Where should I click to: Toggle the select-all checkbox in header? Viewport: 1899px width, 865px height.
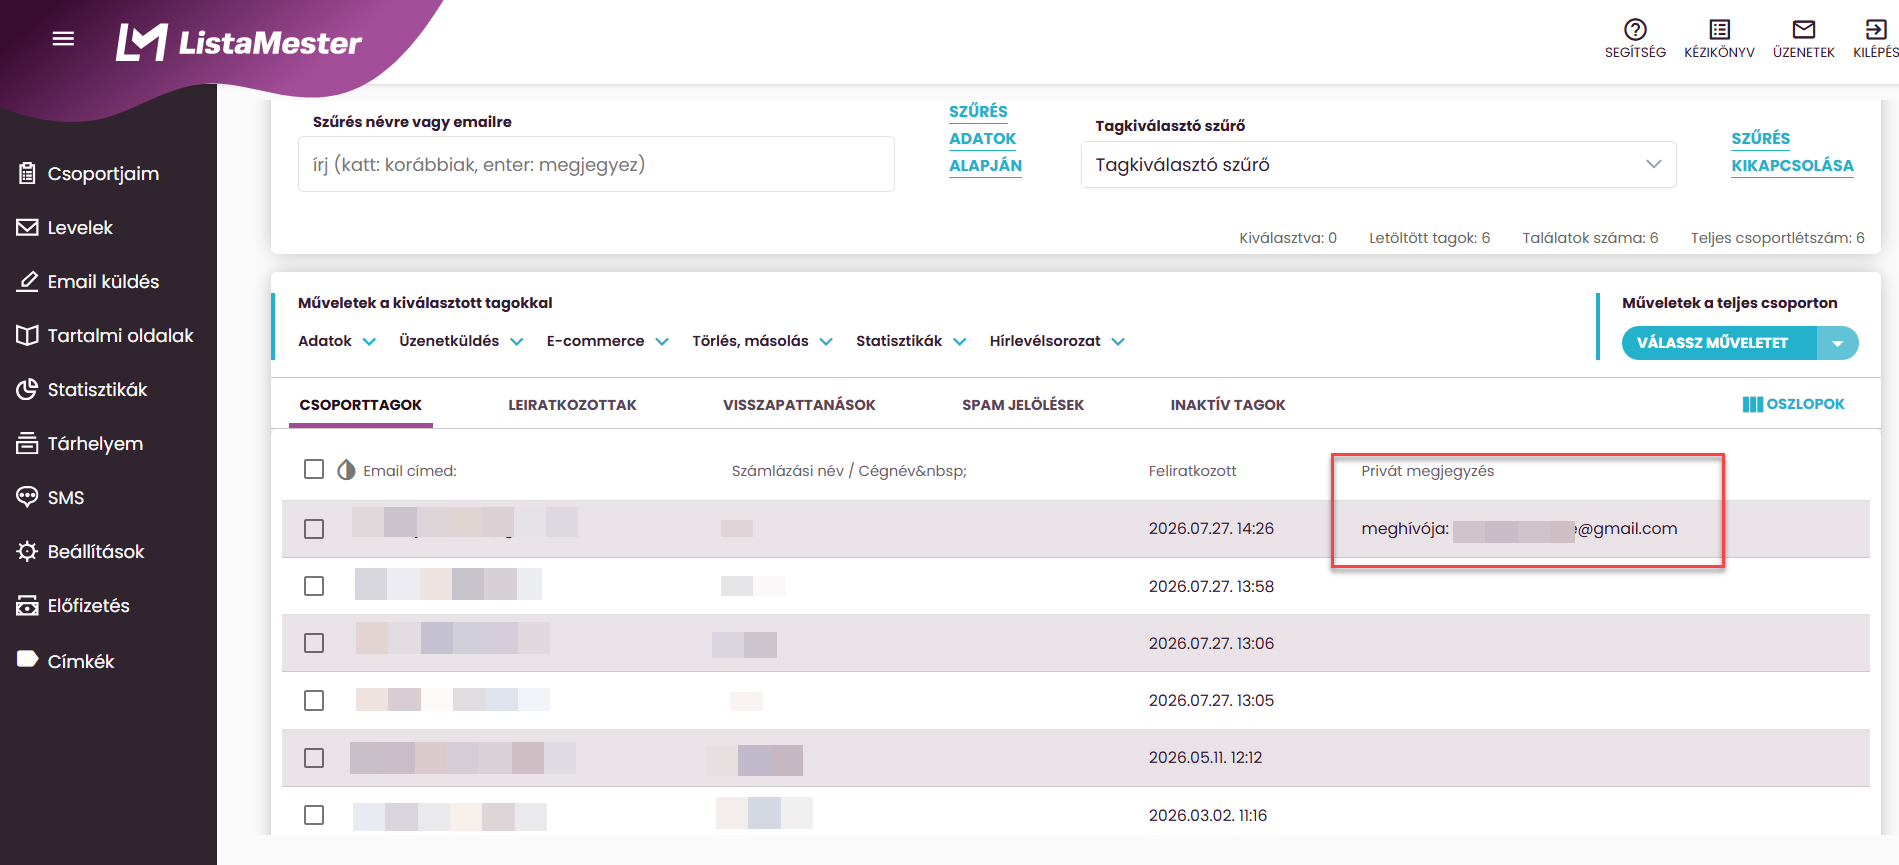click(314, 469)
